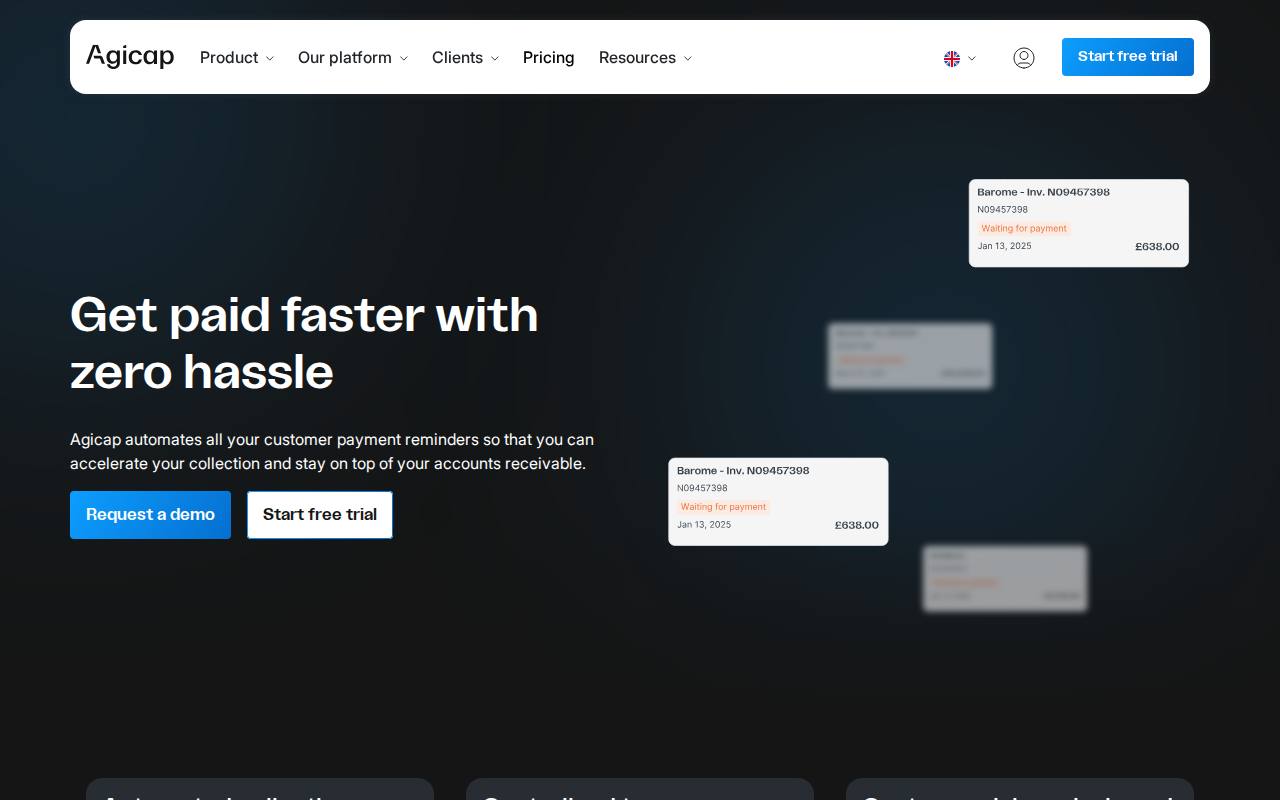1280x800 pixels.
Task: Select the top-right Barome invoice card
Action: click(1079, 223)
